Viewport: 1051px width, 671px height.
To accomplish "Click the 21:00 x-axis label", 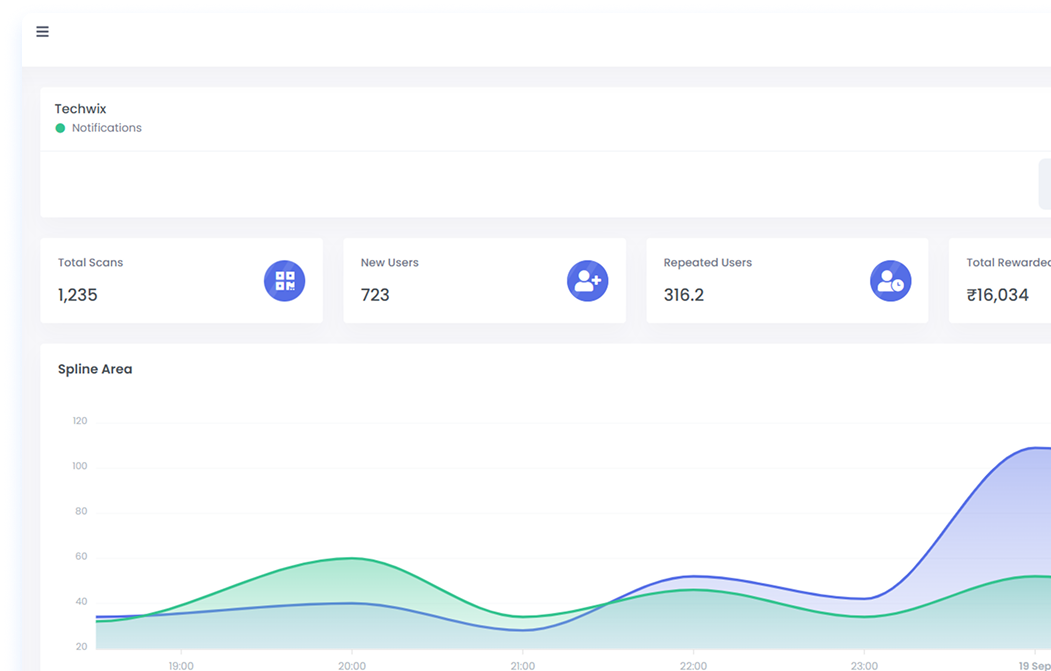I will [522, 665].
